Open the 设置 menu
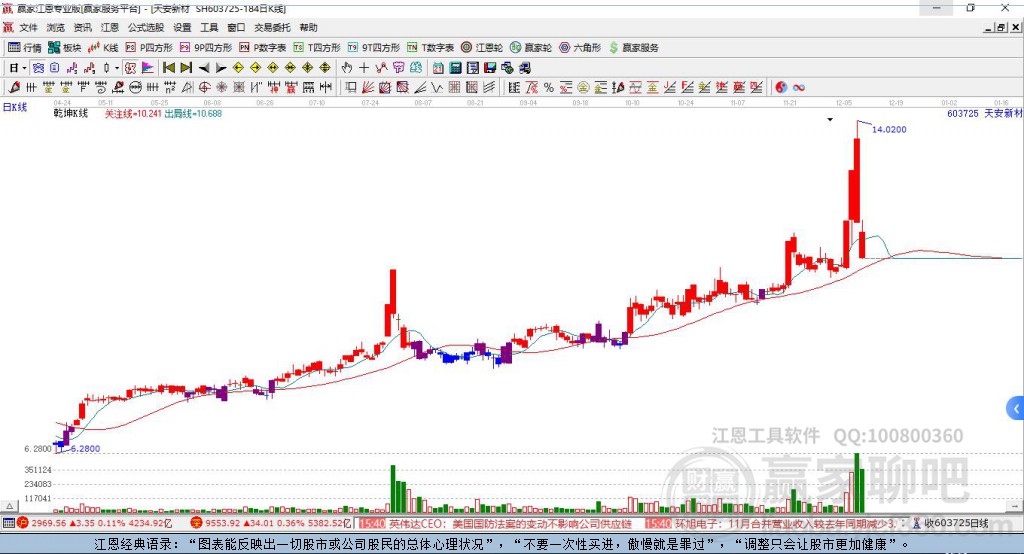Screen dimensions: 1024x554 coord(182,27)
